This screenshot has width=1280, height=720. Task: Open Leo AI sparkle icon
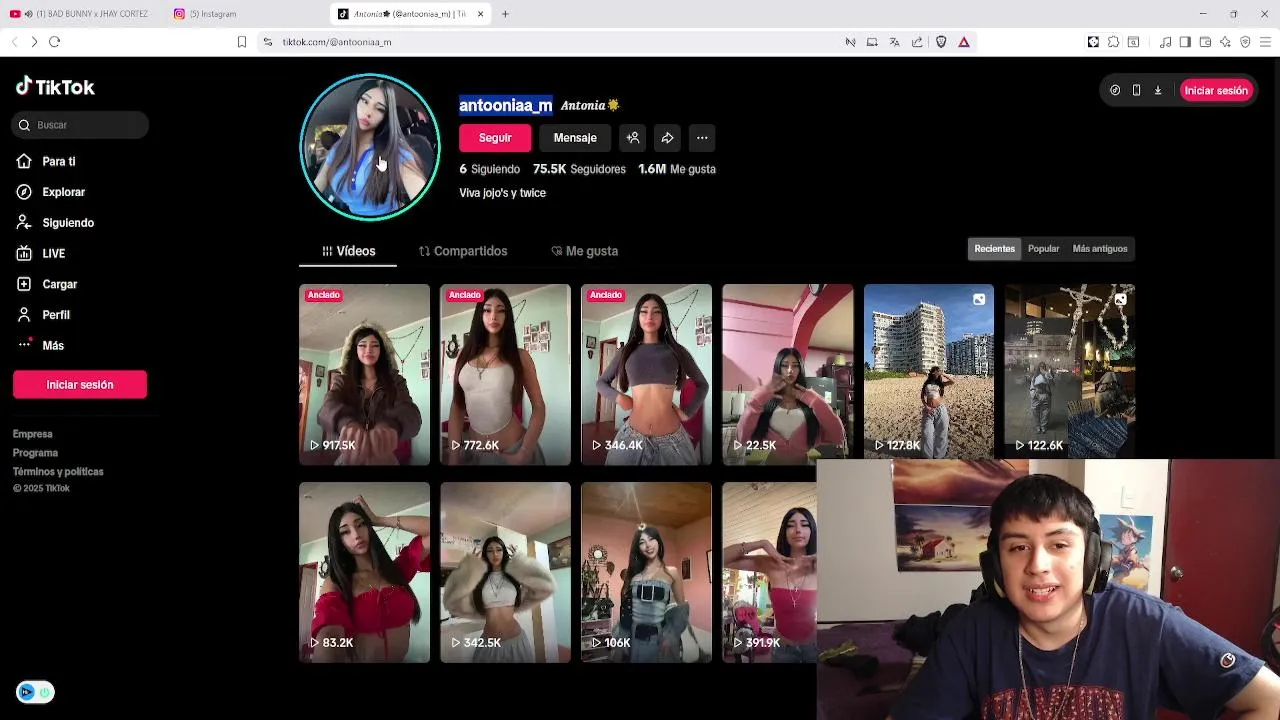coord(1225,42)
